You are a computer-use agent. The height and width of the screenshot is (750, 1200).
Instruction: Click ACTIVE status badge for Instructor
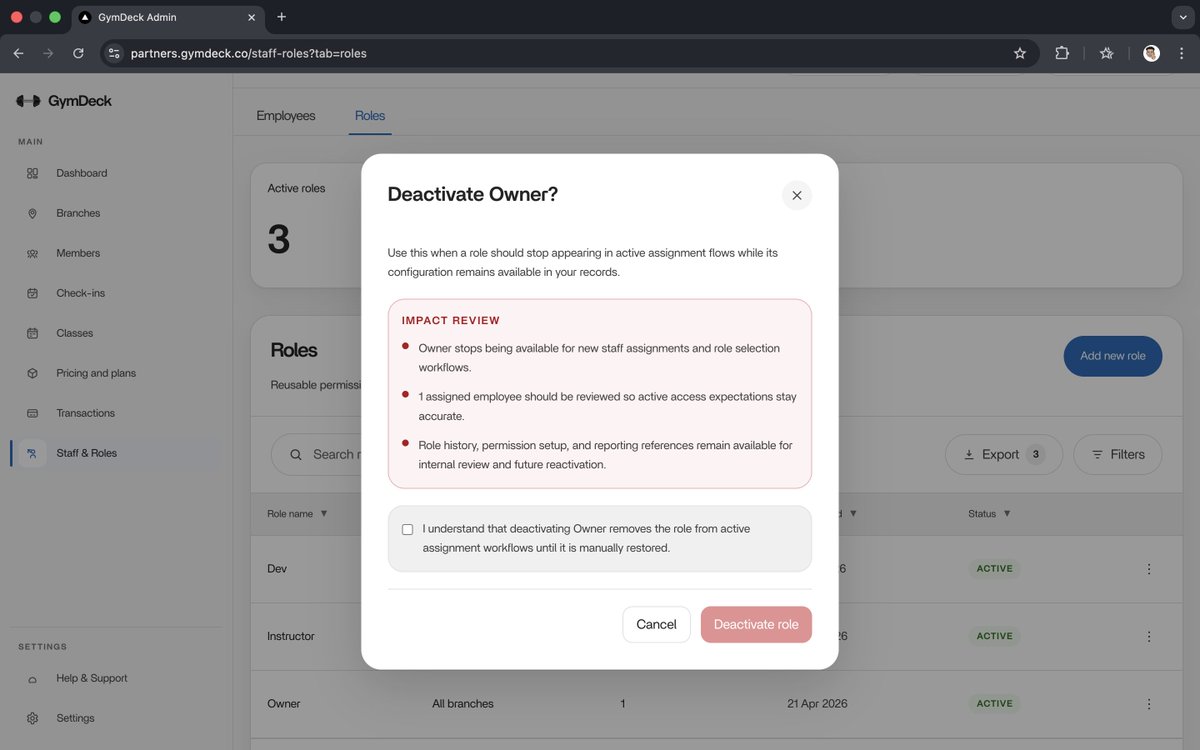coord(994,636)
